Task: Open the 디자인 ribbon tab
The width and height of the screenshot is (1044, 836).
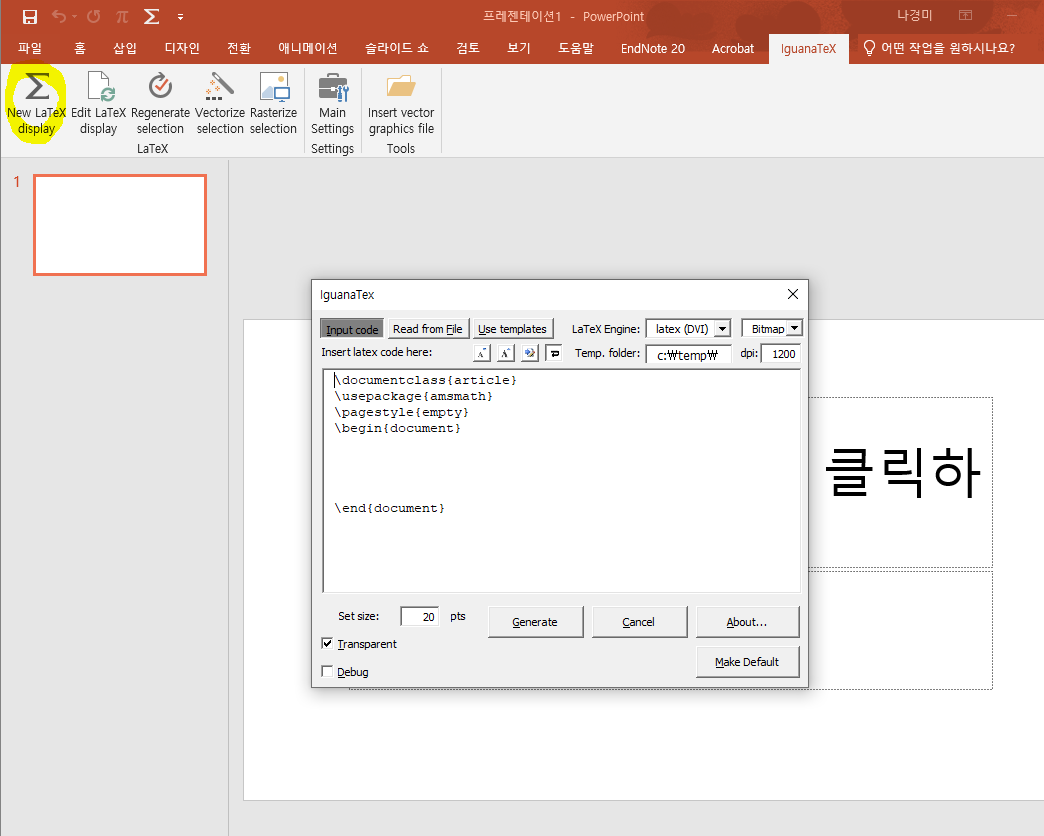Action: [182, 49]
